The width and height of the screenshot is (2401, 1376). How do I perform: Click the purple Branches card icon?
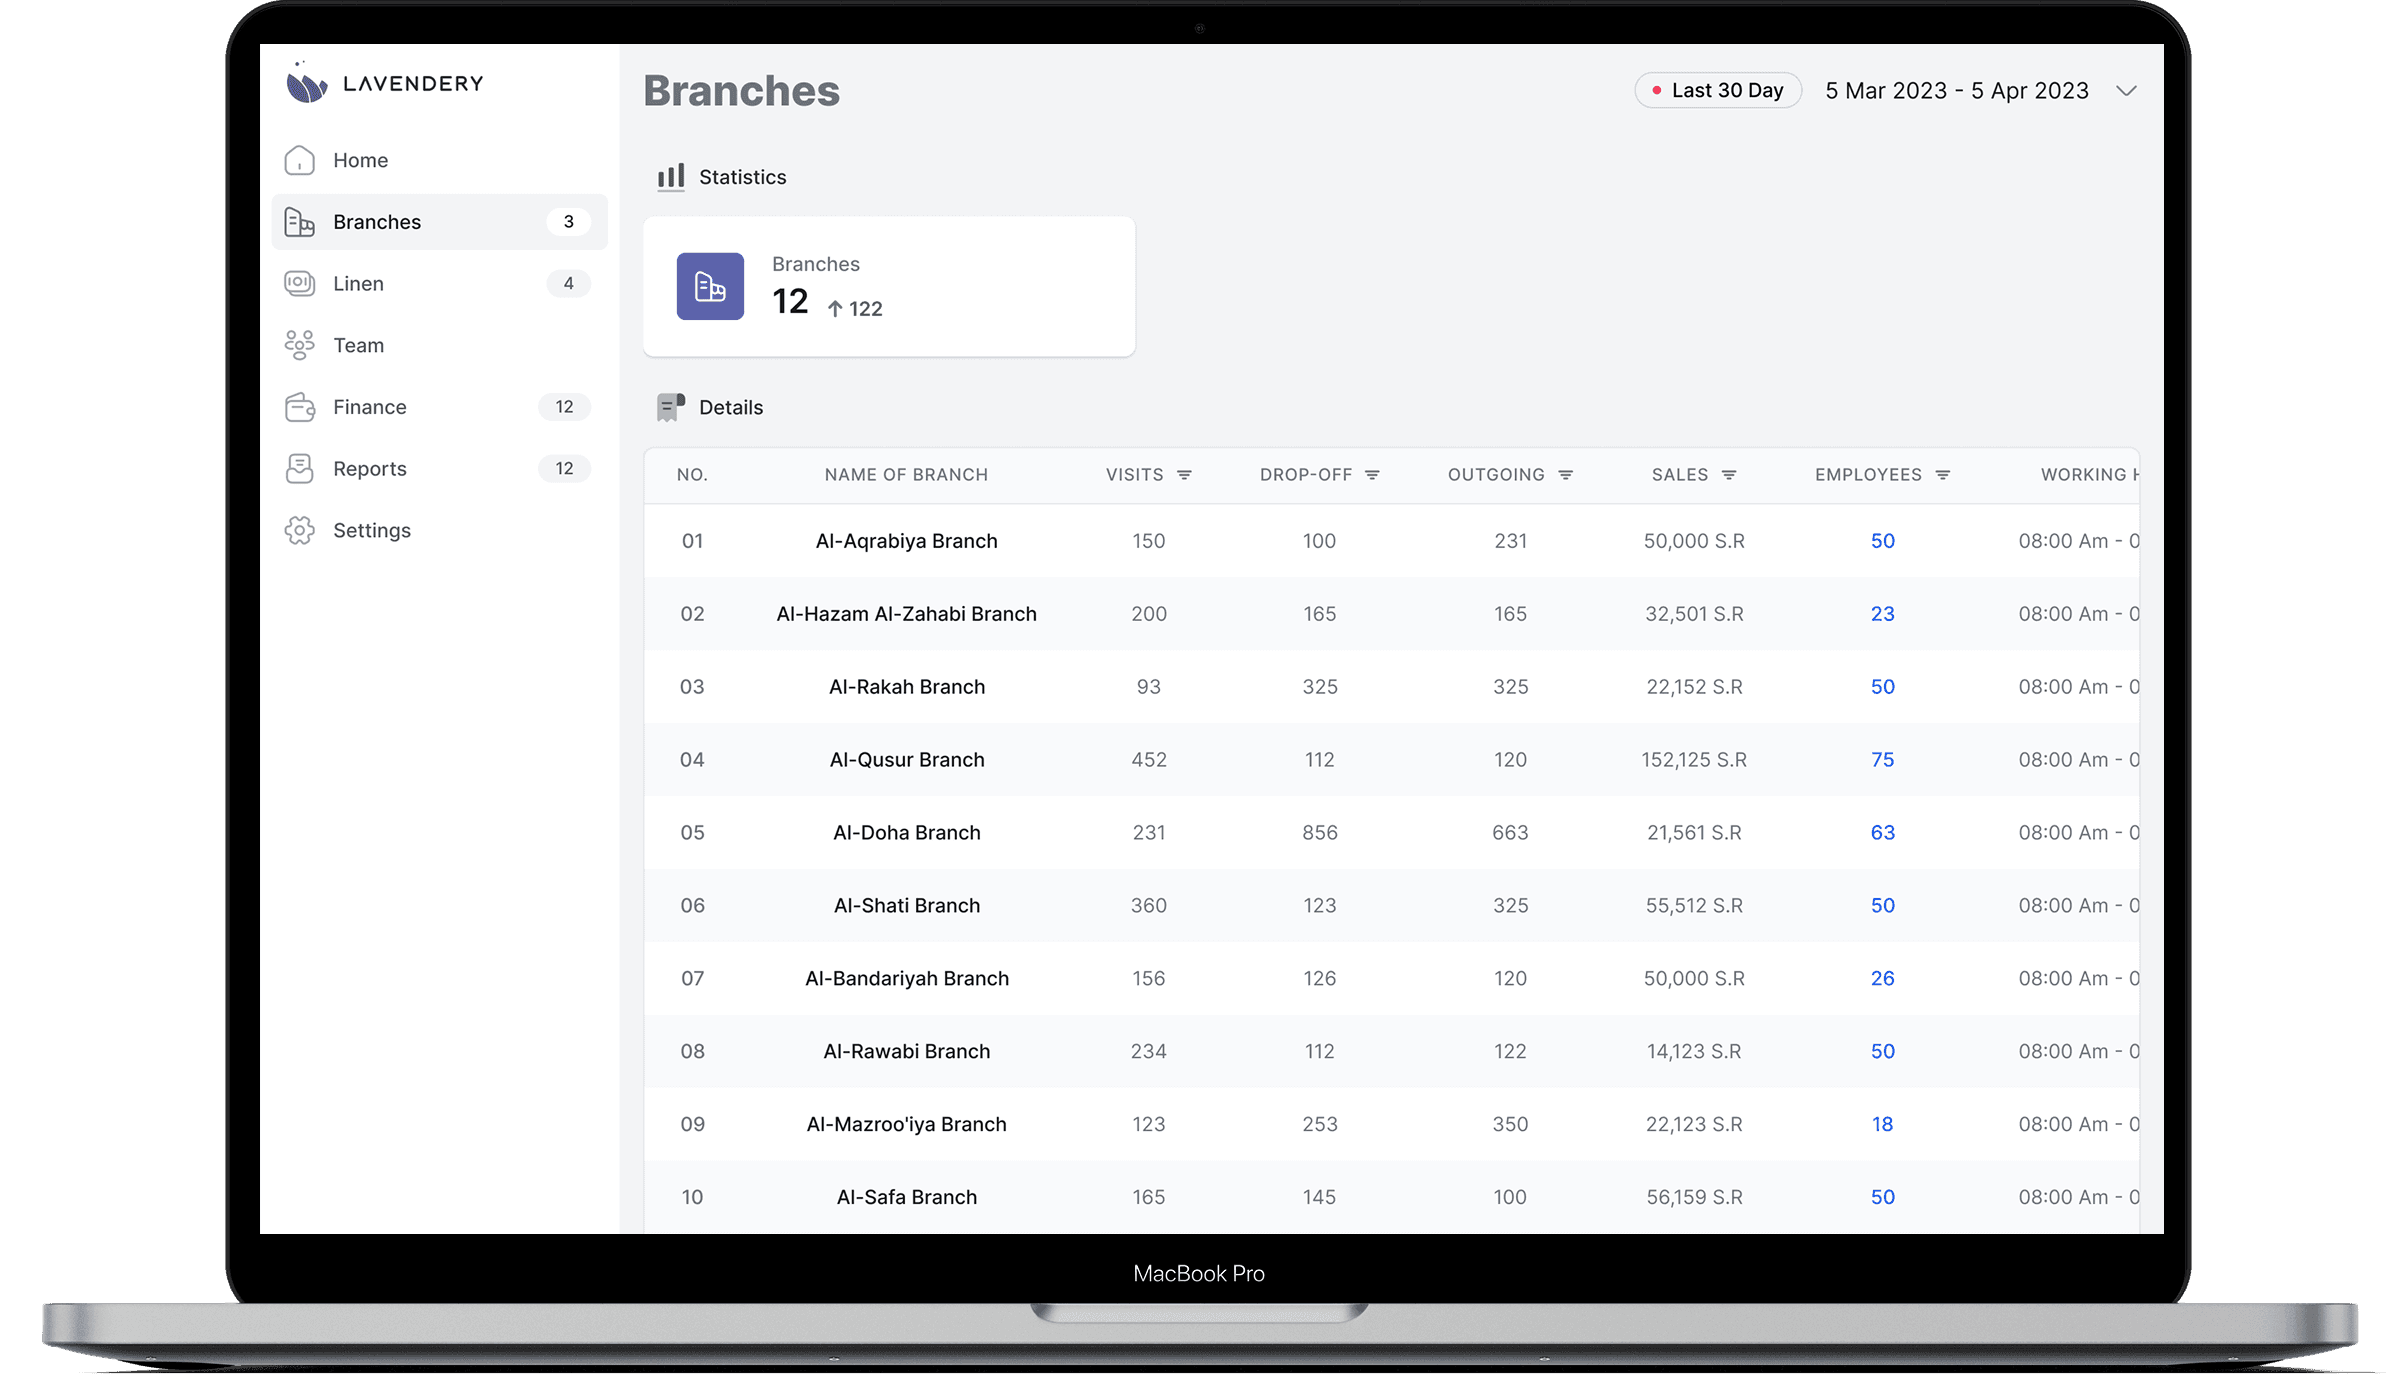pos(710,287)
